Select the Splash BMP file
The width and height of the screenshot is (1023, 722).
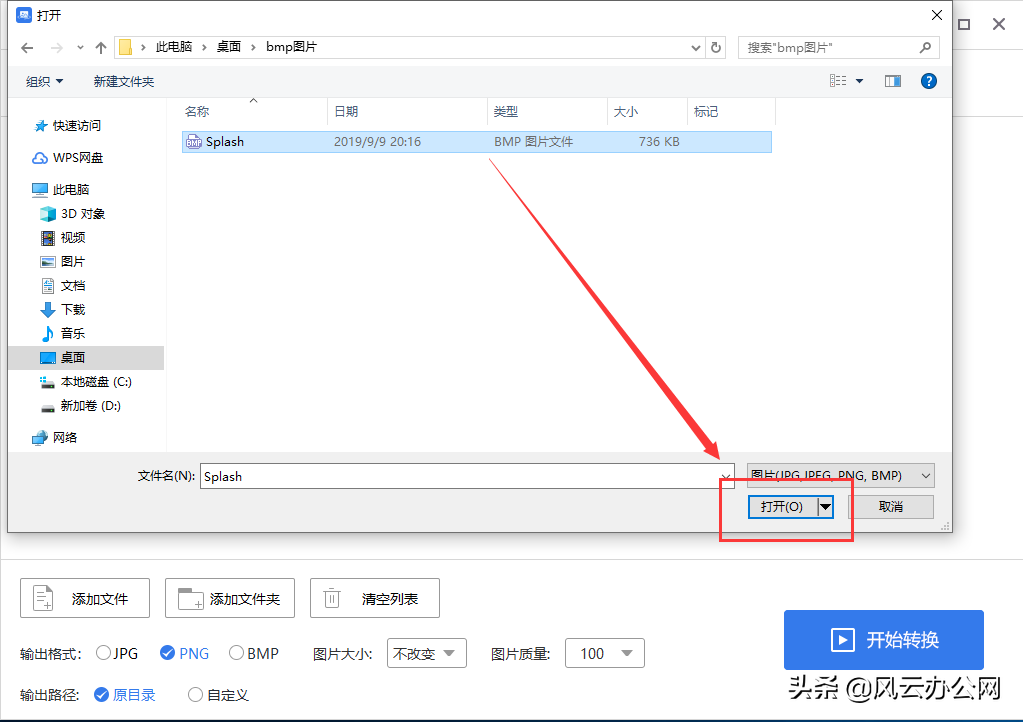point(476,142)
